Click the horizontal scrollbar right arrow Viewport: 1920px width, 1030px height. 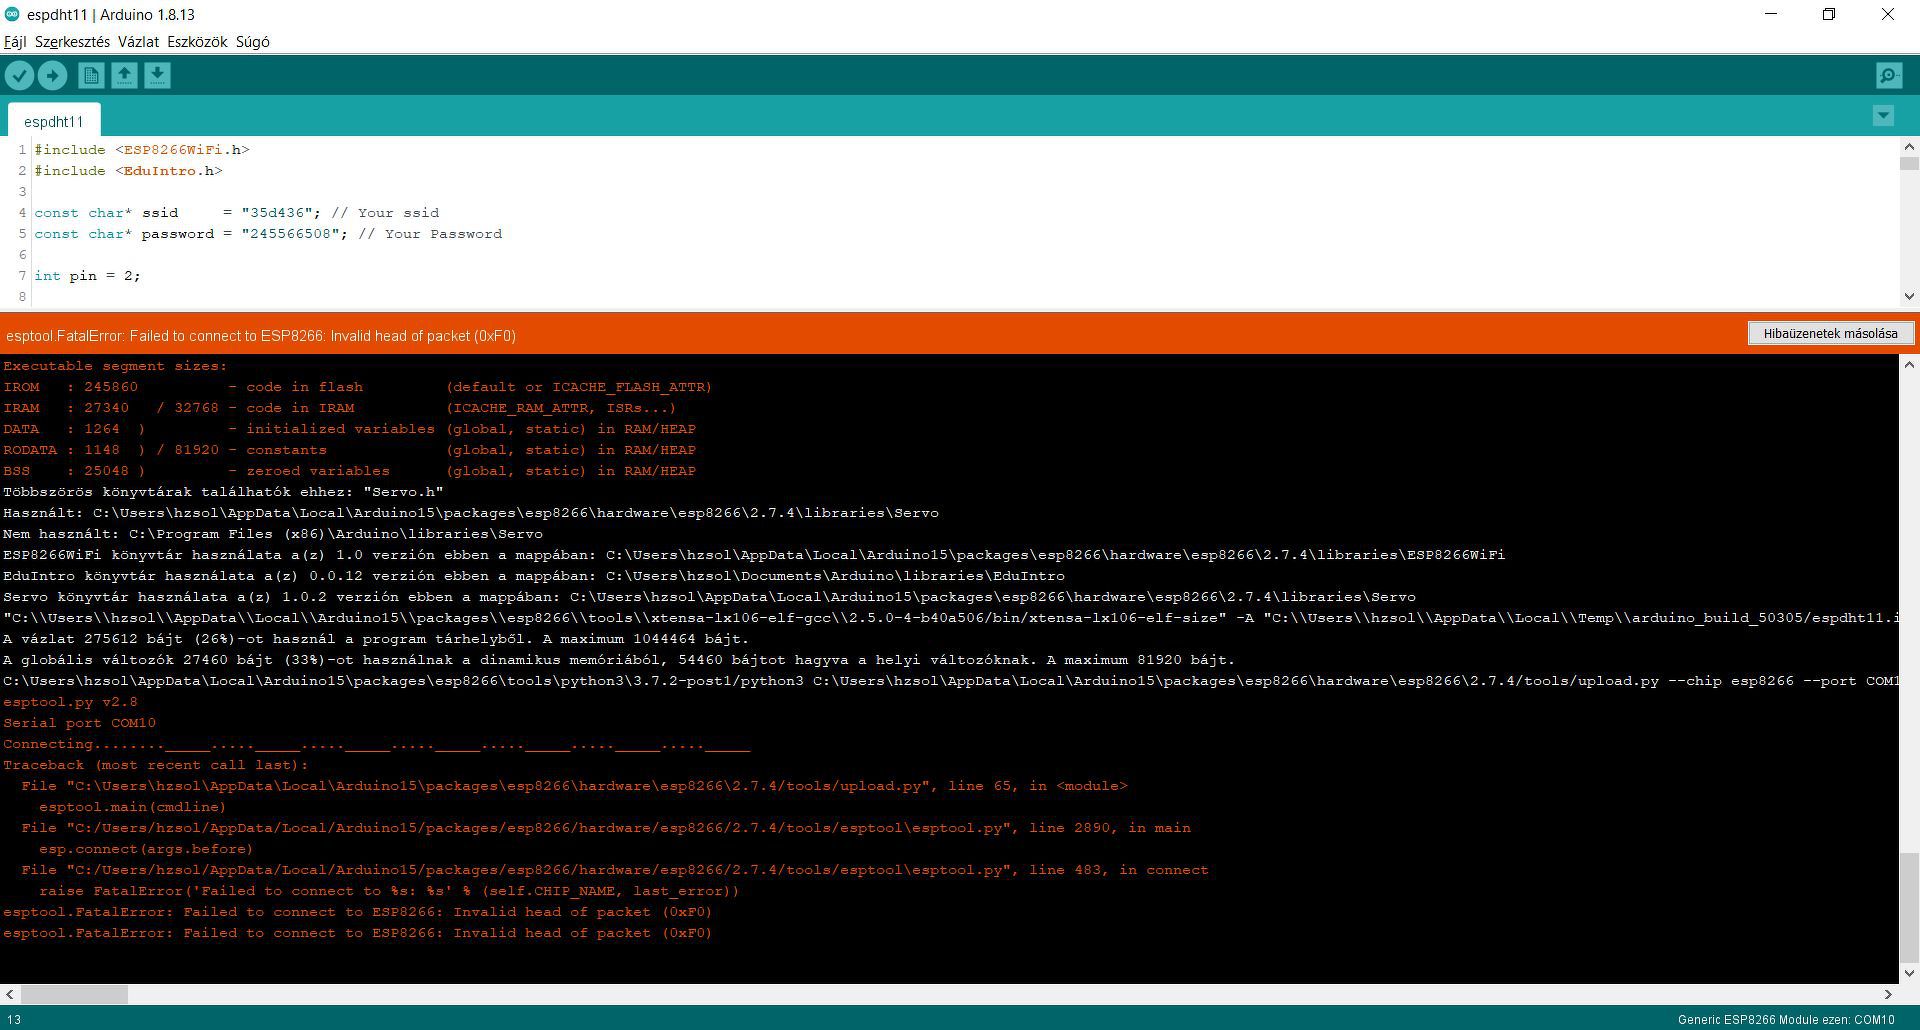pos(1888,994)
